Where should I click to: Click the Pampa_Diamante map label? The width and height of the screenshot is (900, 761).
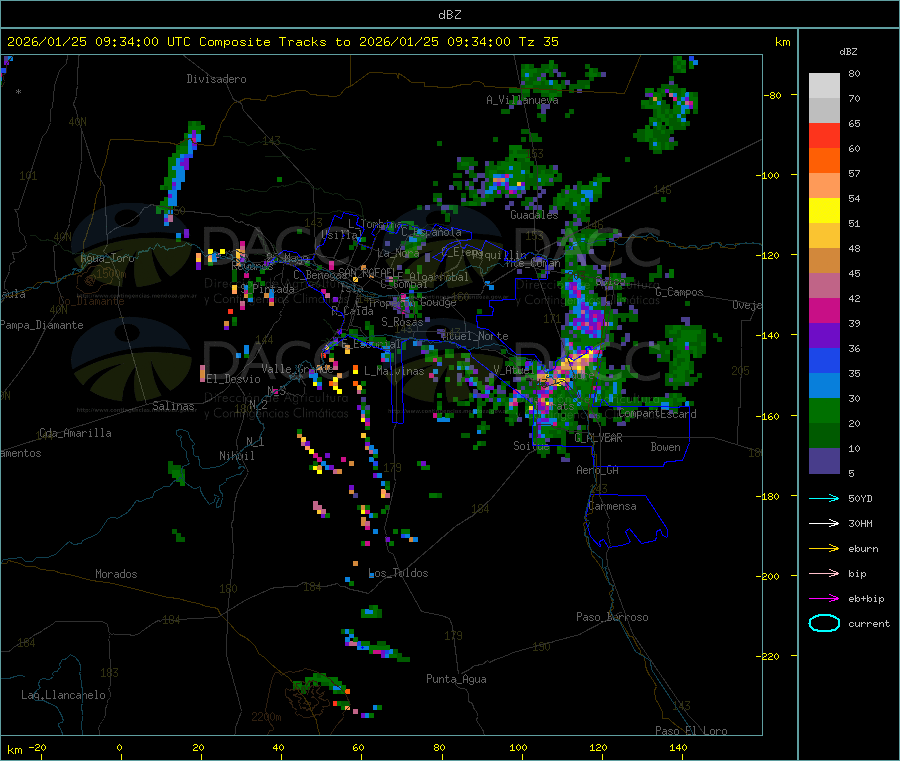tap(42, 325)
